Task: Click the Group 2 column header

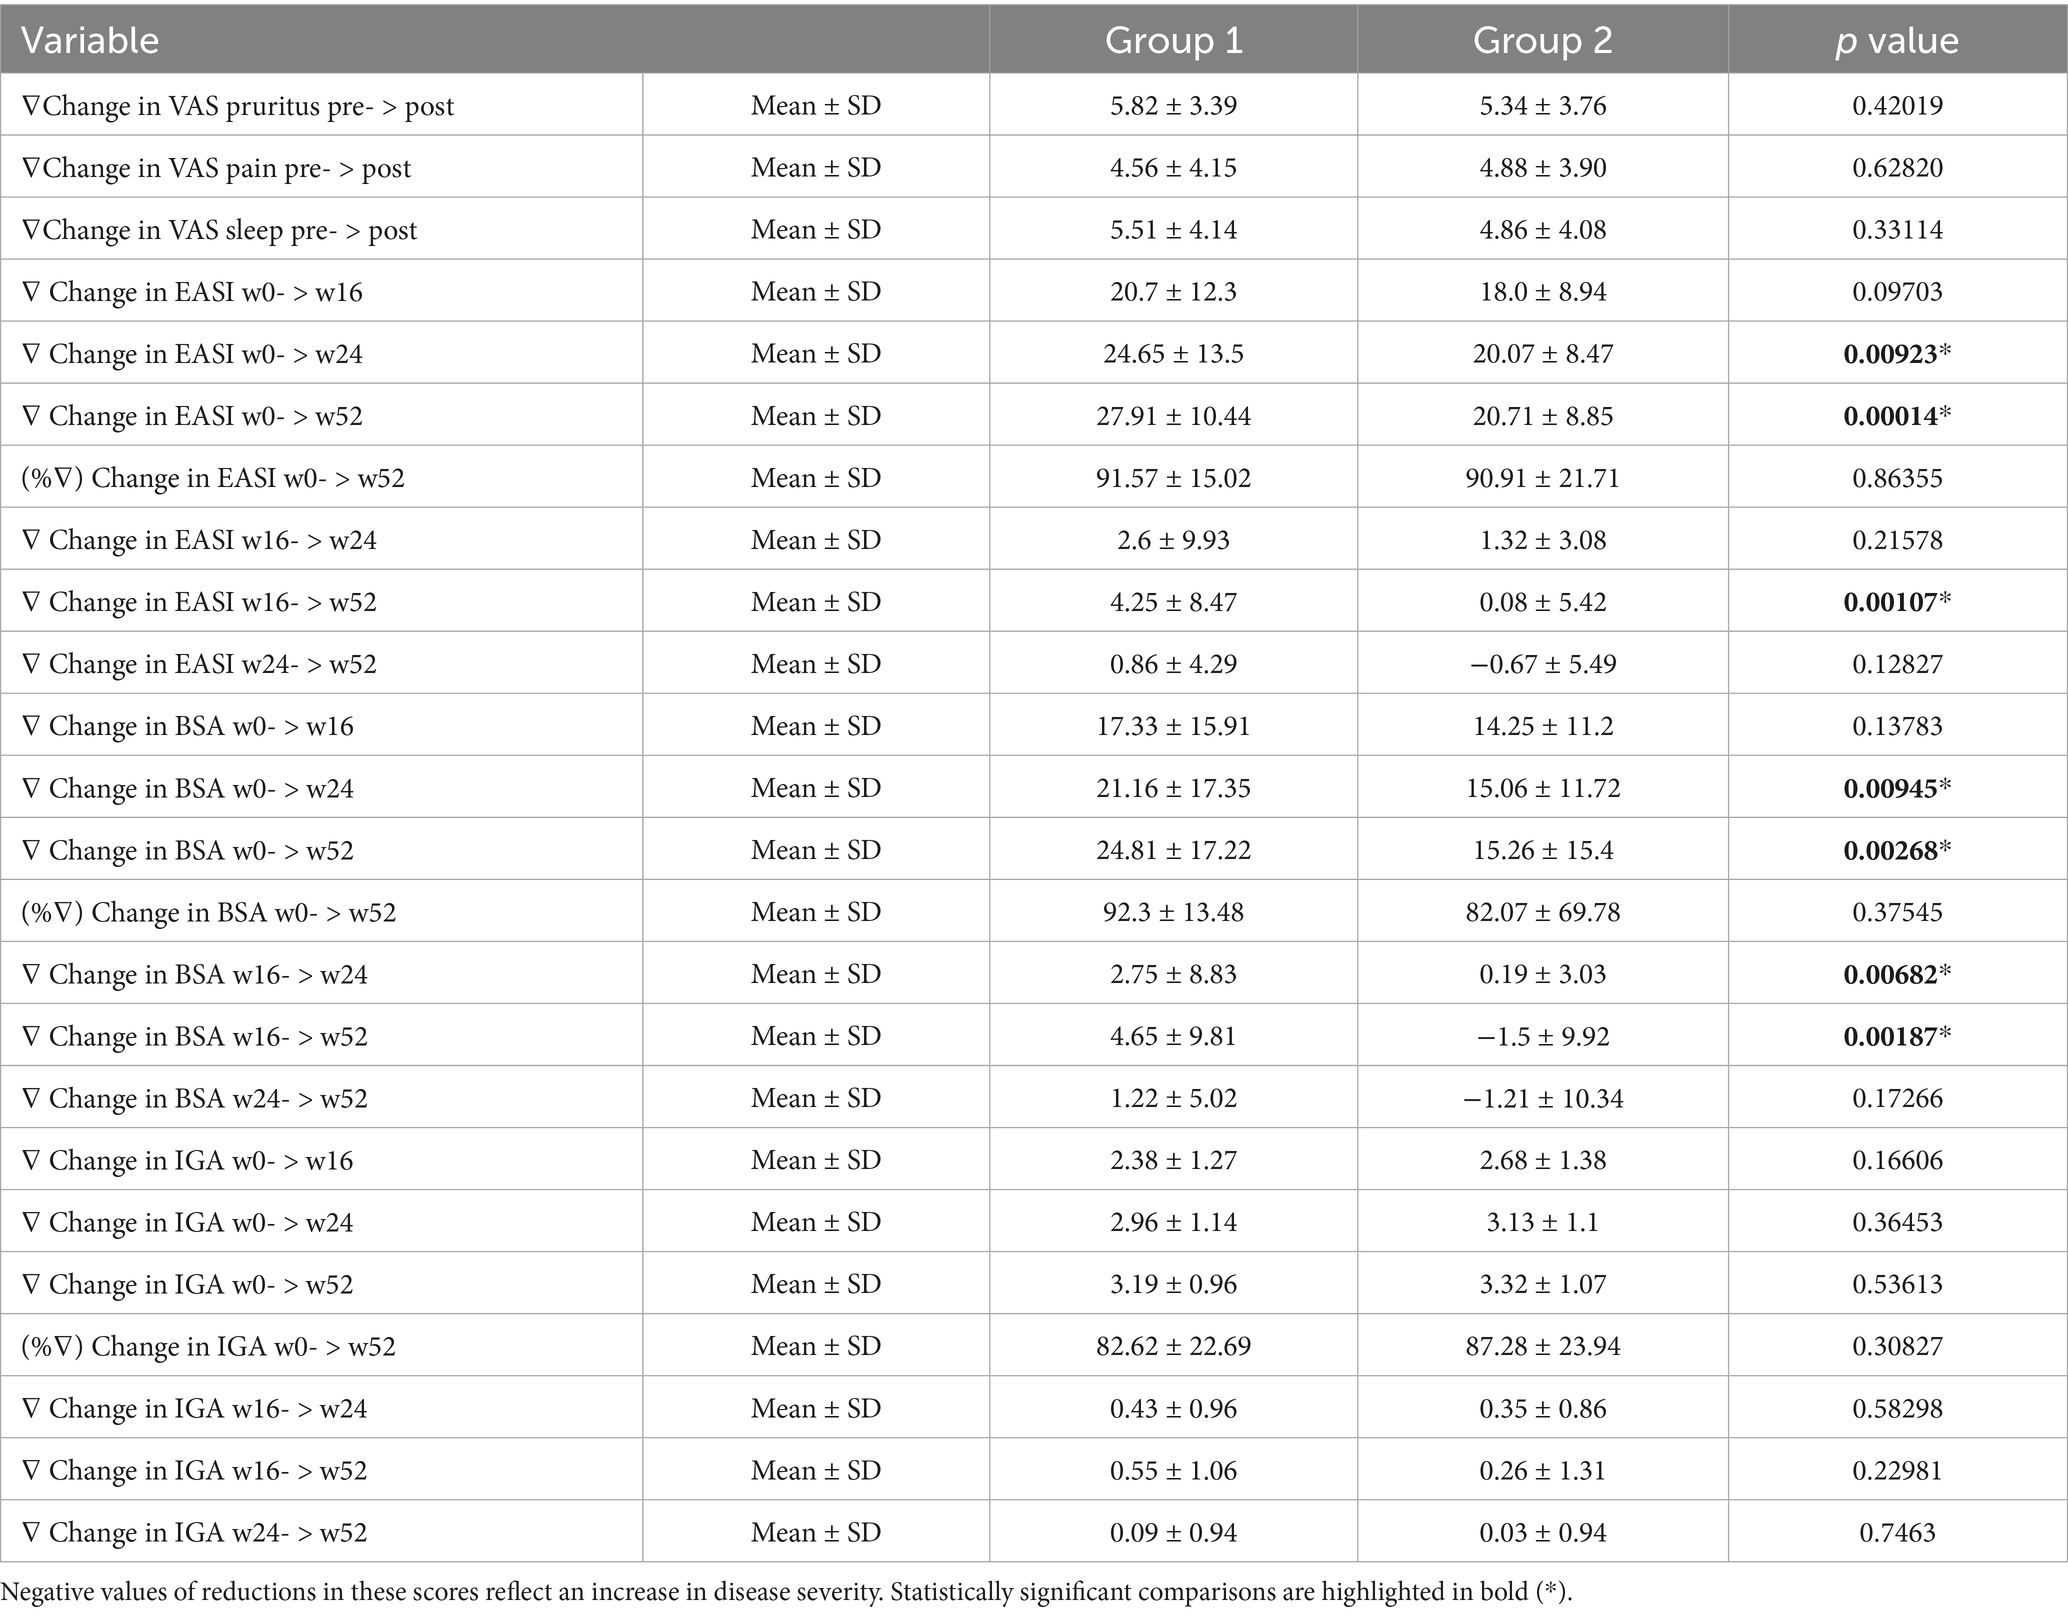Action: (x=1542, y=40)
